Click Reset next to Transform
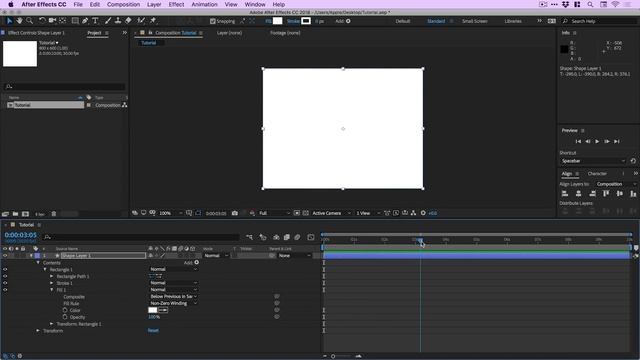 [153, 331]
